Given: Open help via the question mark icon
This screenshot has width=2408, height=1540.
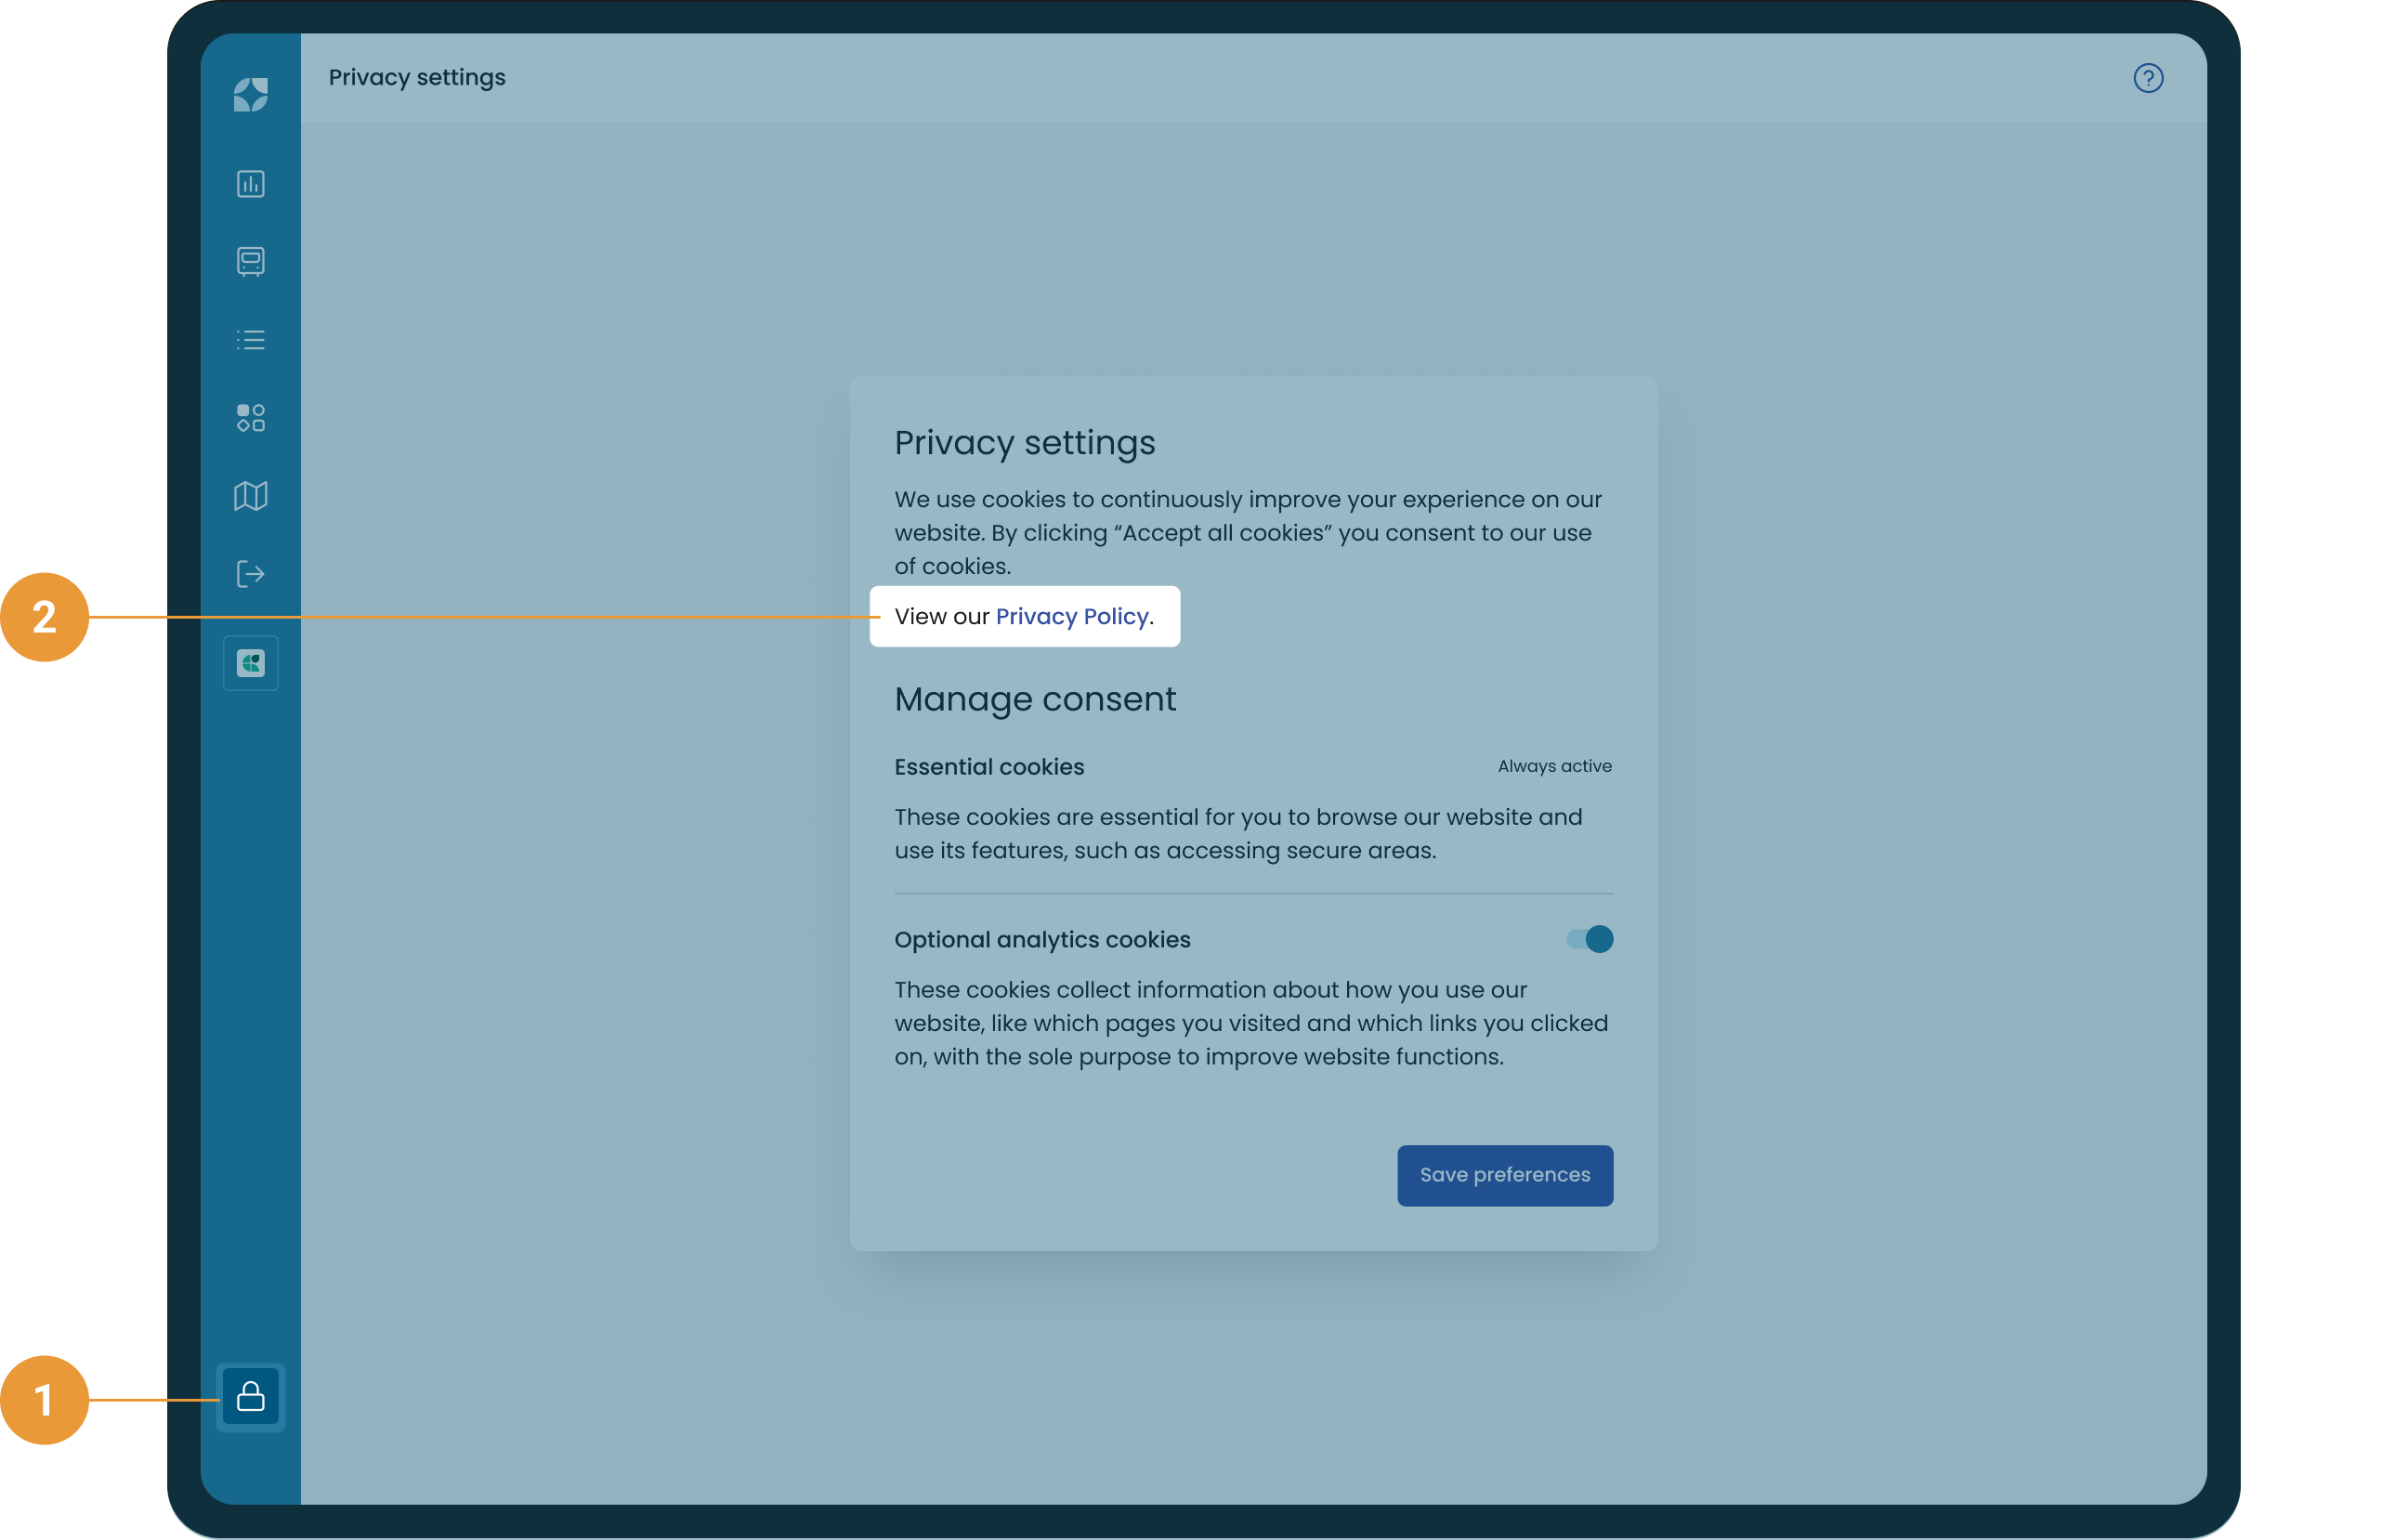Looking at the screenshot, I should coord(2147,78).
